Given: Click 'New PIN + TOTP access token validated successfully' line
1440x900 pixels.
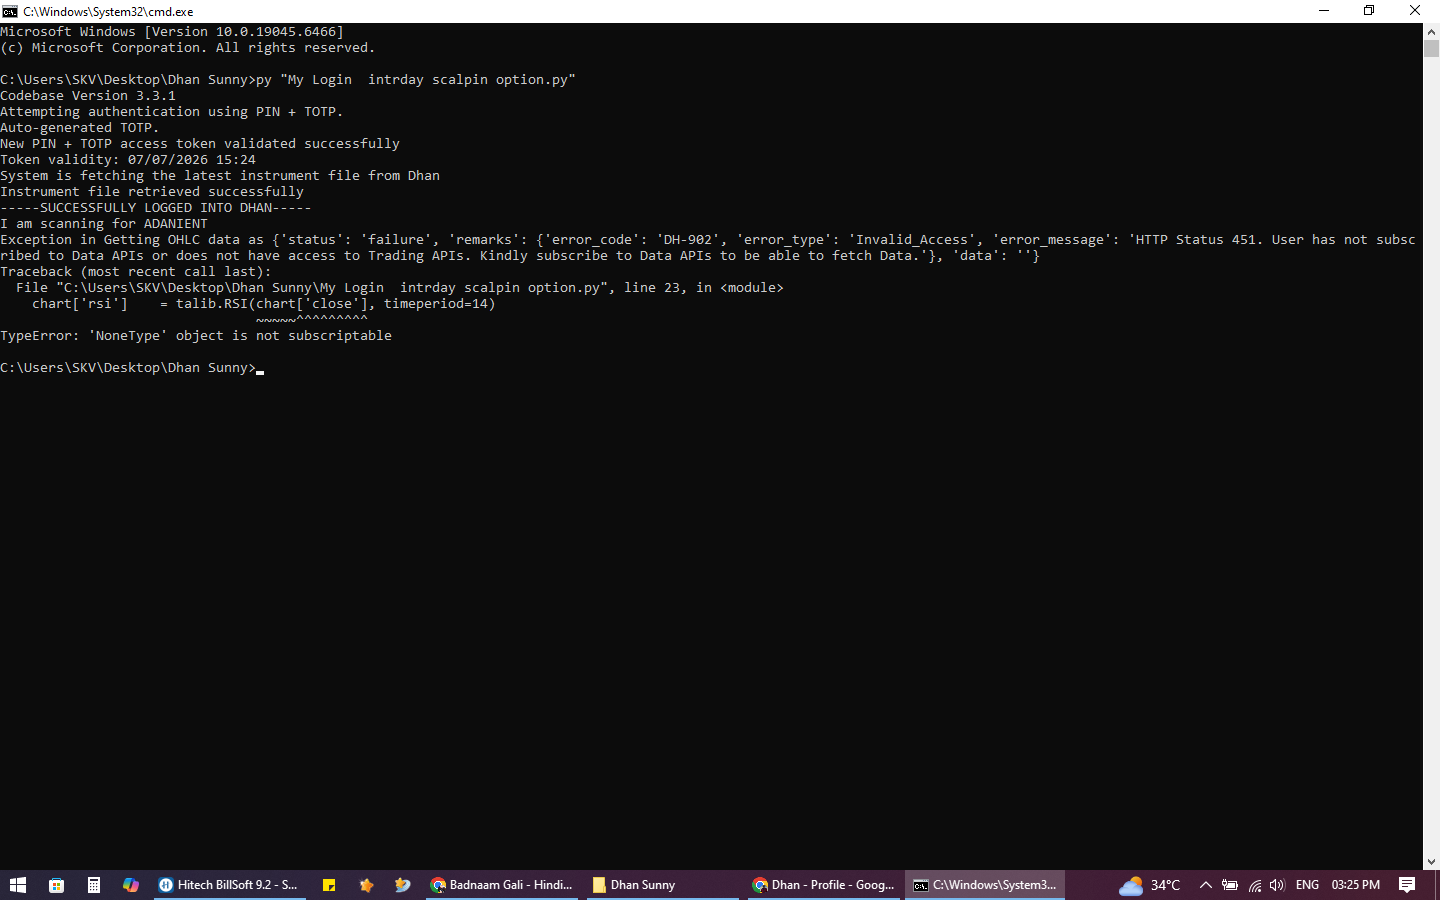Looking at the screenshot, I should [200, 144].
